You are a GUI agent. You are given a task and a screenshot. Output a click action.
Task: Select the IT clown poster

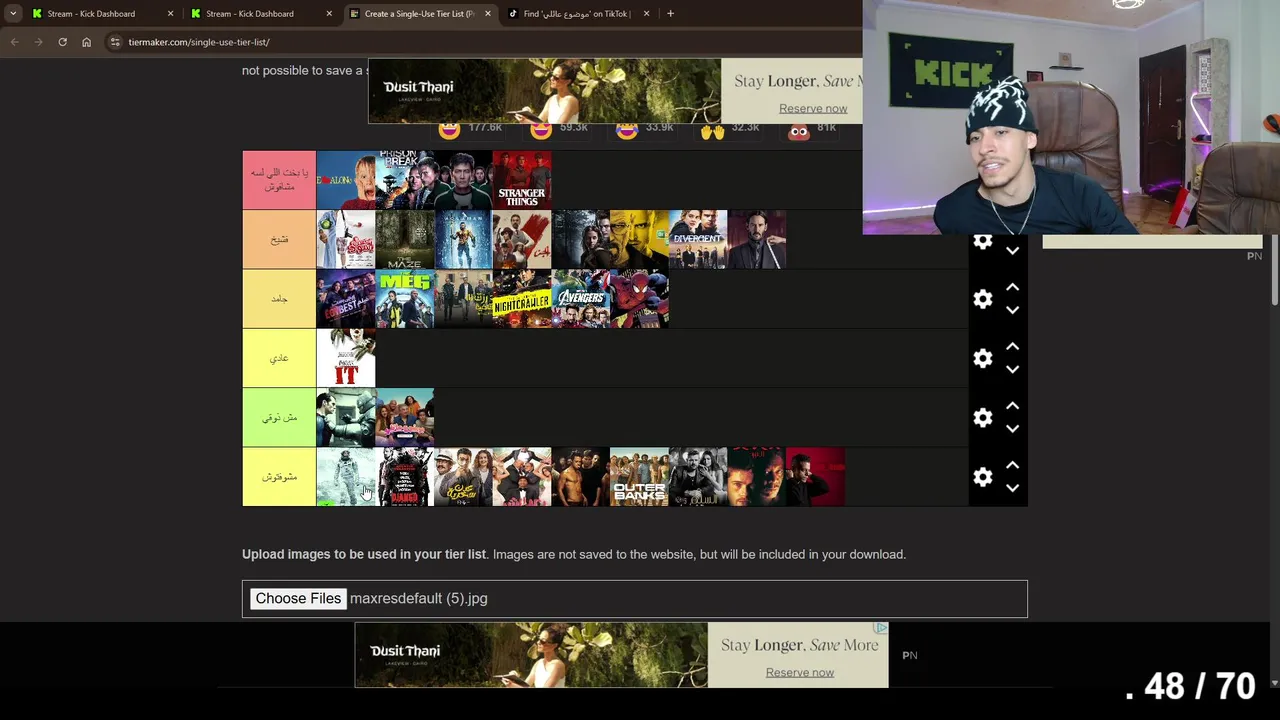(x=346, y=358)
